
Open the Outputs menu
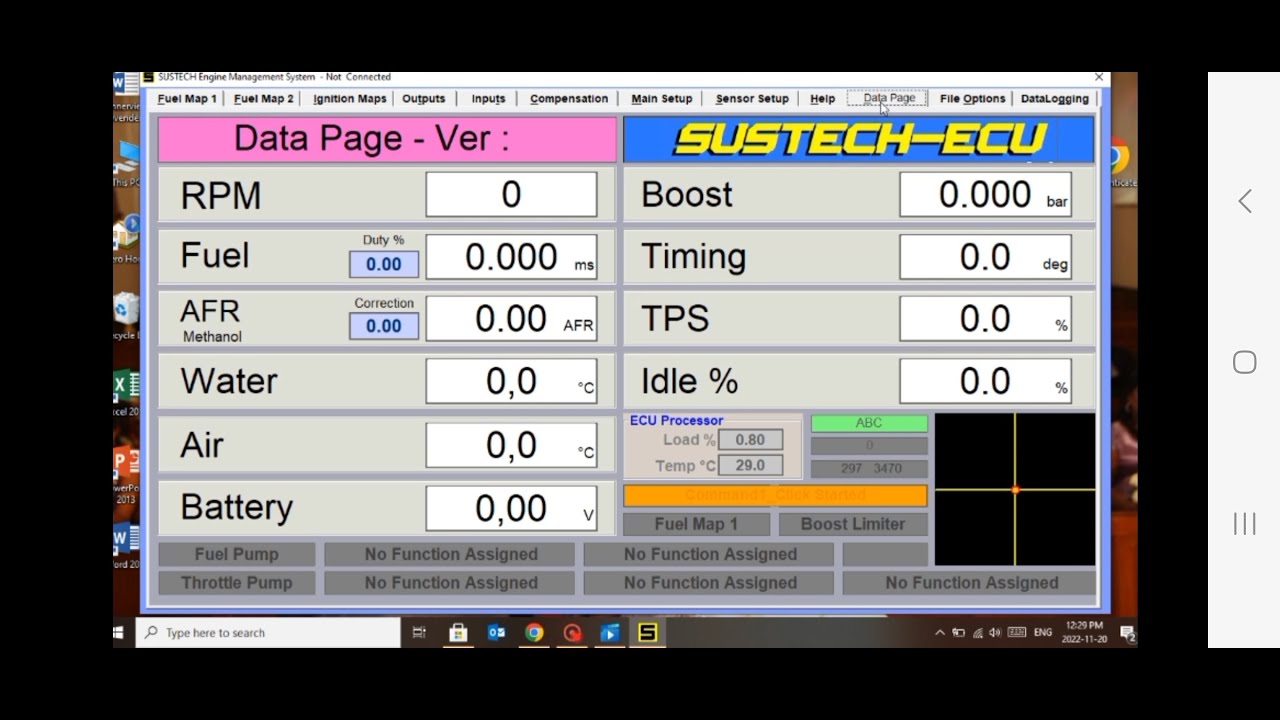423,99
